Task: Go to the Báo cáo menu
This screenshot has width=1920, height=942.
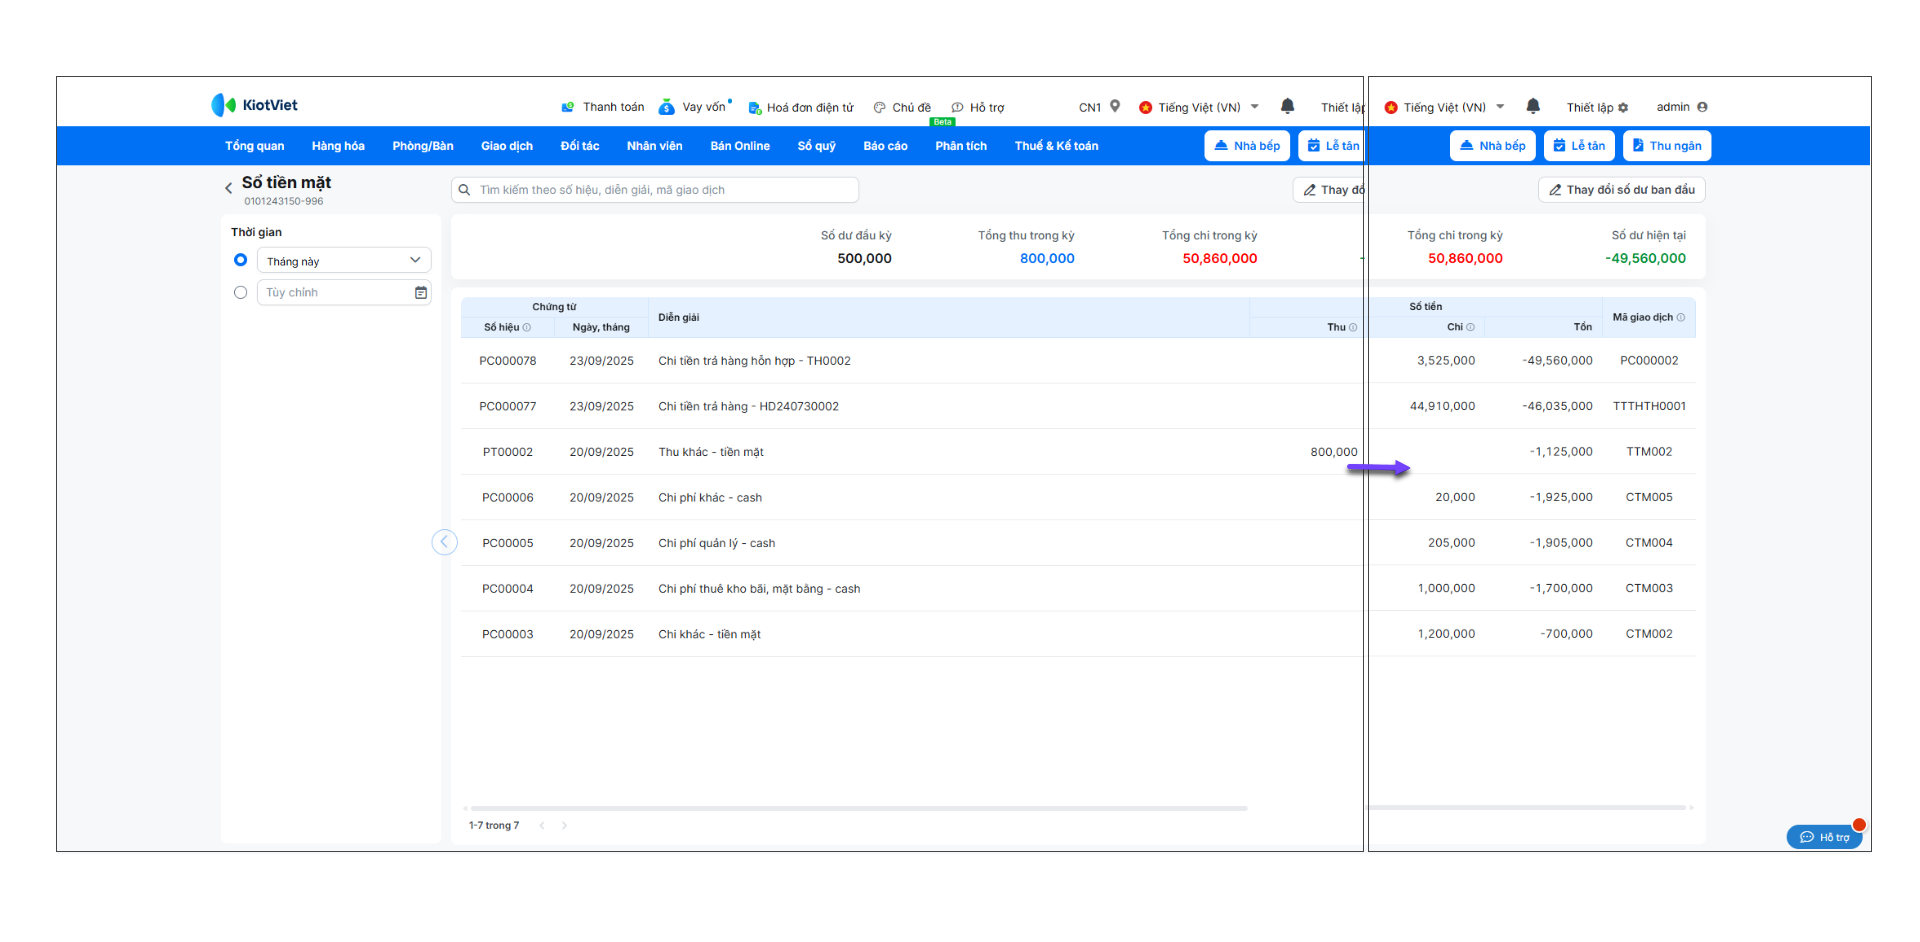Action: click(x=885, y=146)
